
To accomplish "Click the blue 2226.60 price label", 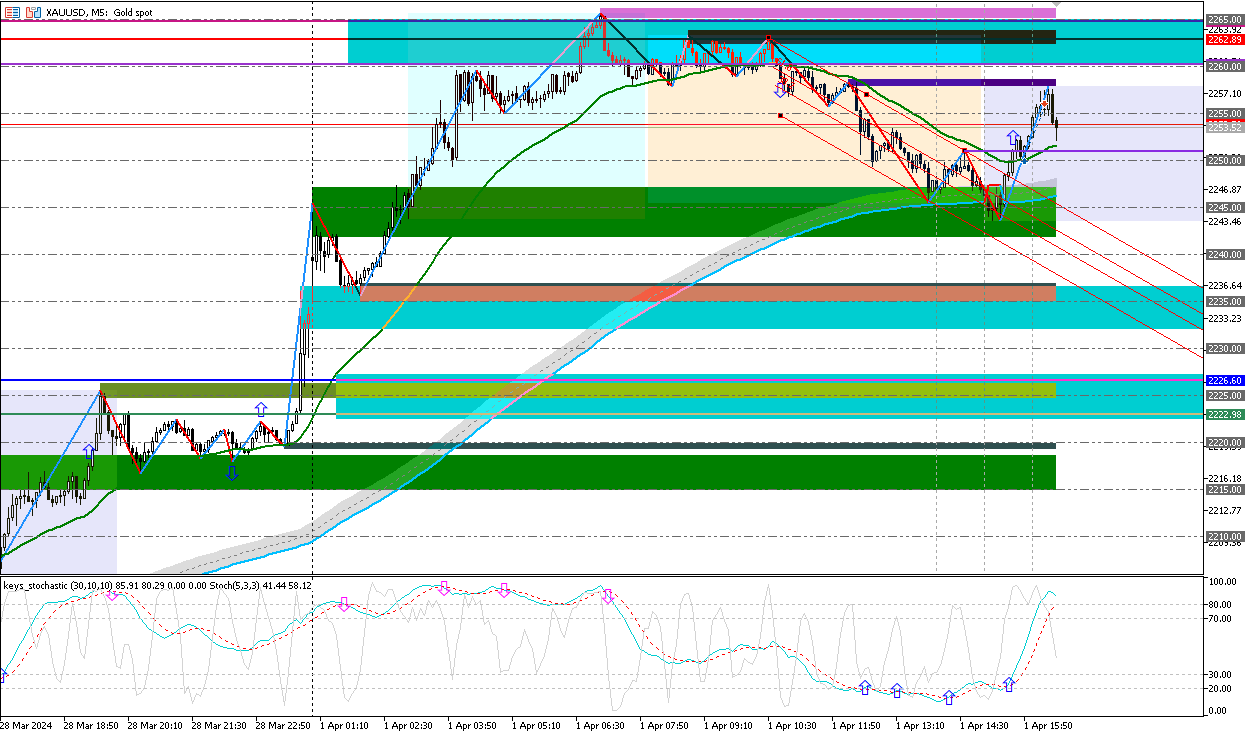I will [x=1224, y=380].
